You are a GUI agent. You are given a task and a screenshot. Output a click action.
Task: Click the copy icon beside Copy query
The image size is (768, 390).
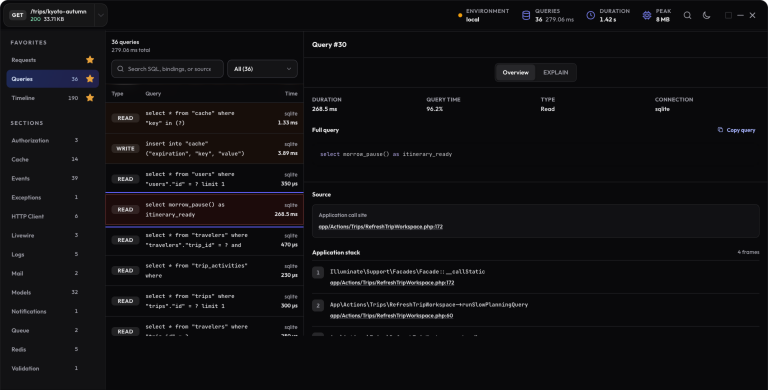pos(720,130)
